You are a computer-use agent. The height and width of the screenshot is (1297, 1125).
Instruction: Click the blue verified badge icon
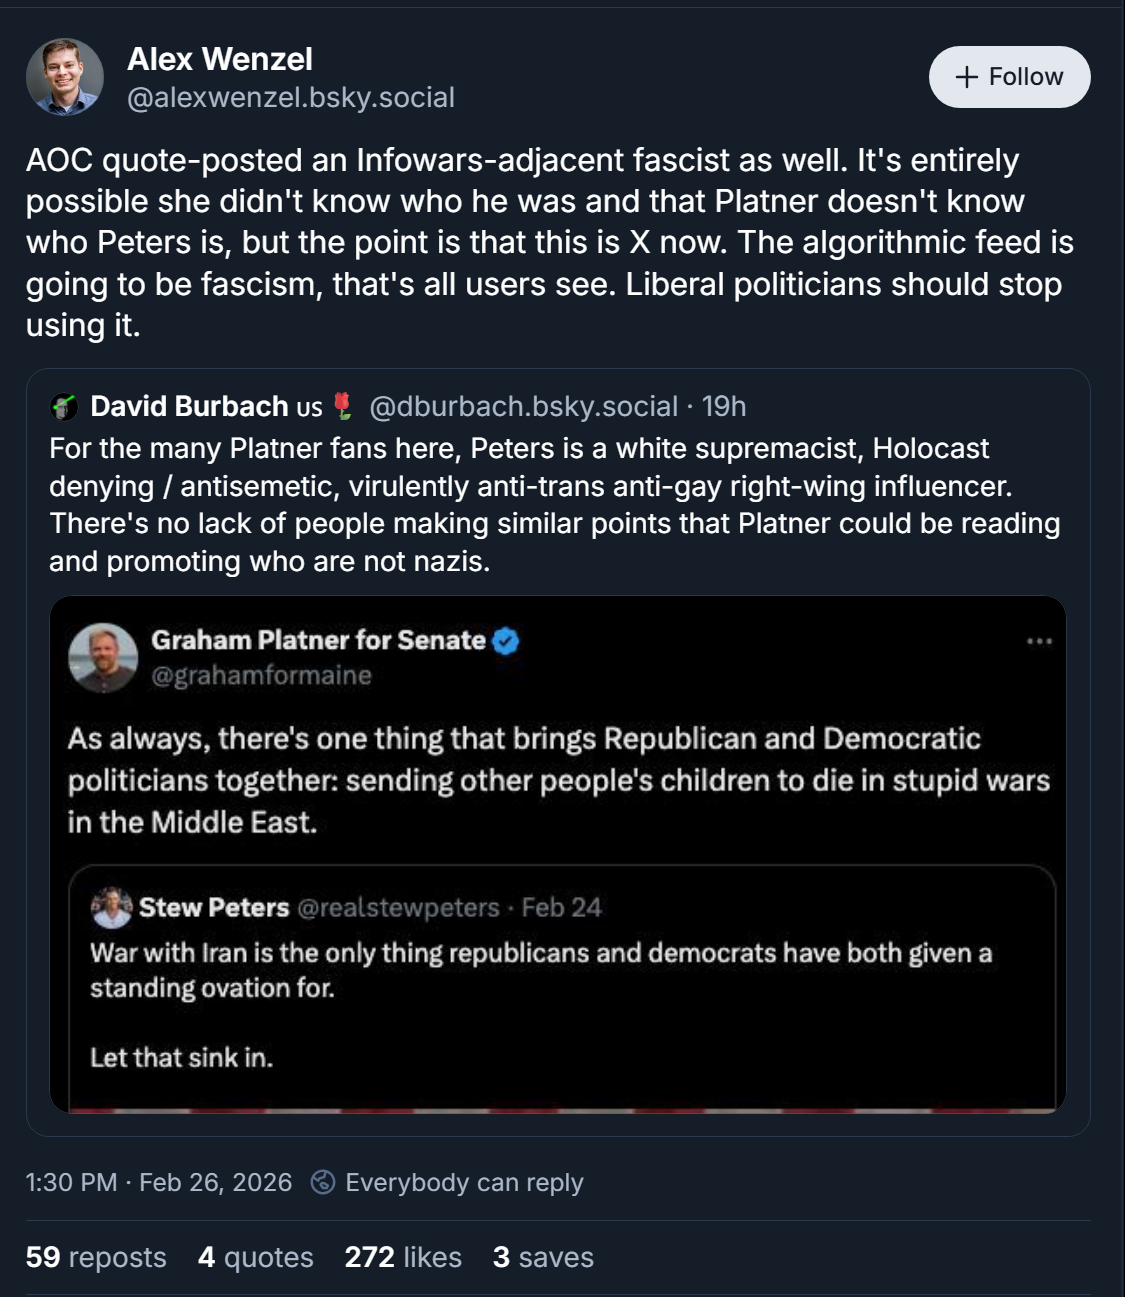(506, 640)
